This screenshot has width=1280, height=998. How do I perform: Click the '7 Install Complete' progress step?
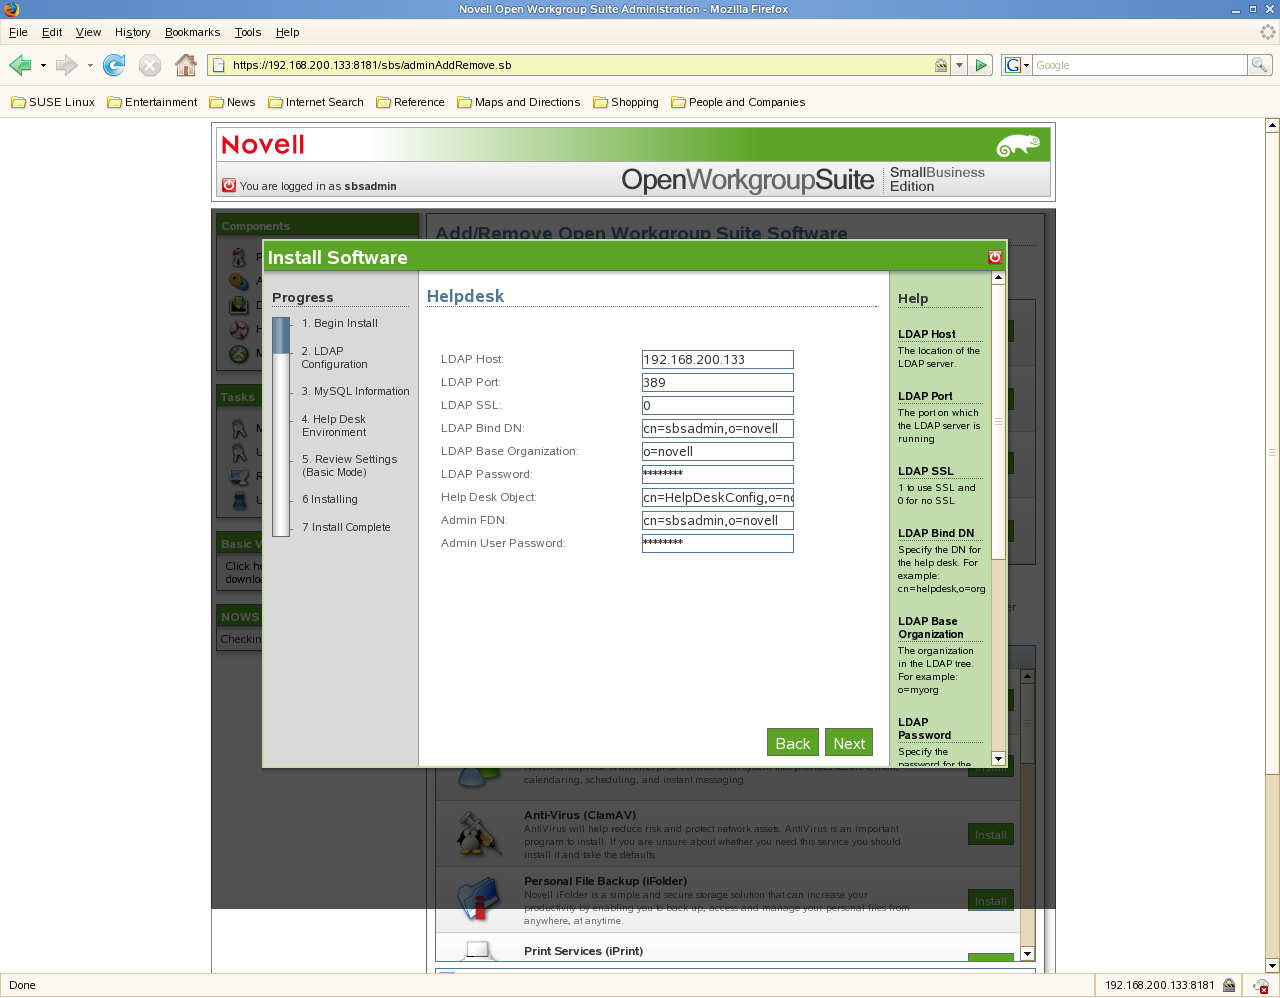pos(346,528)
